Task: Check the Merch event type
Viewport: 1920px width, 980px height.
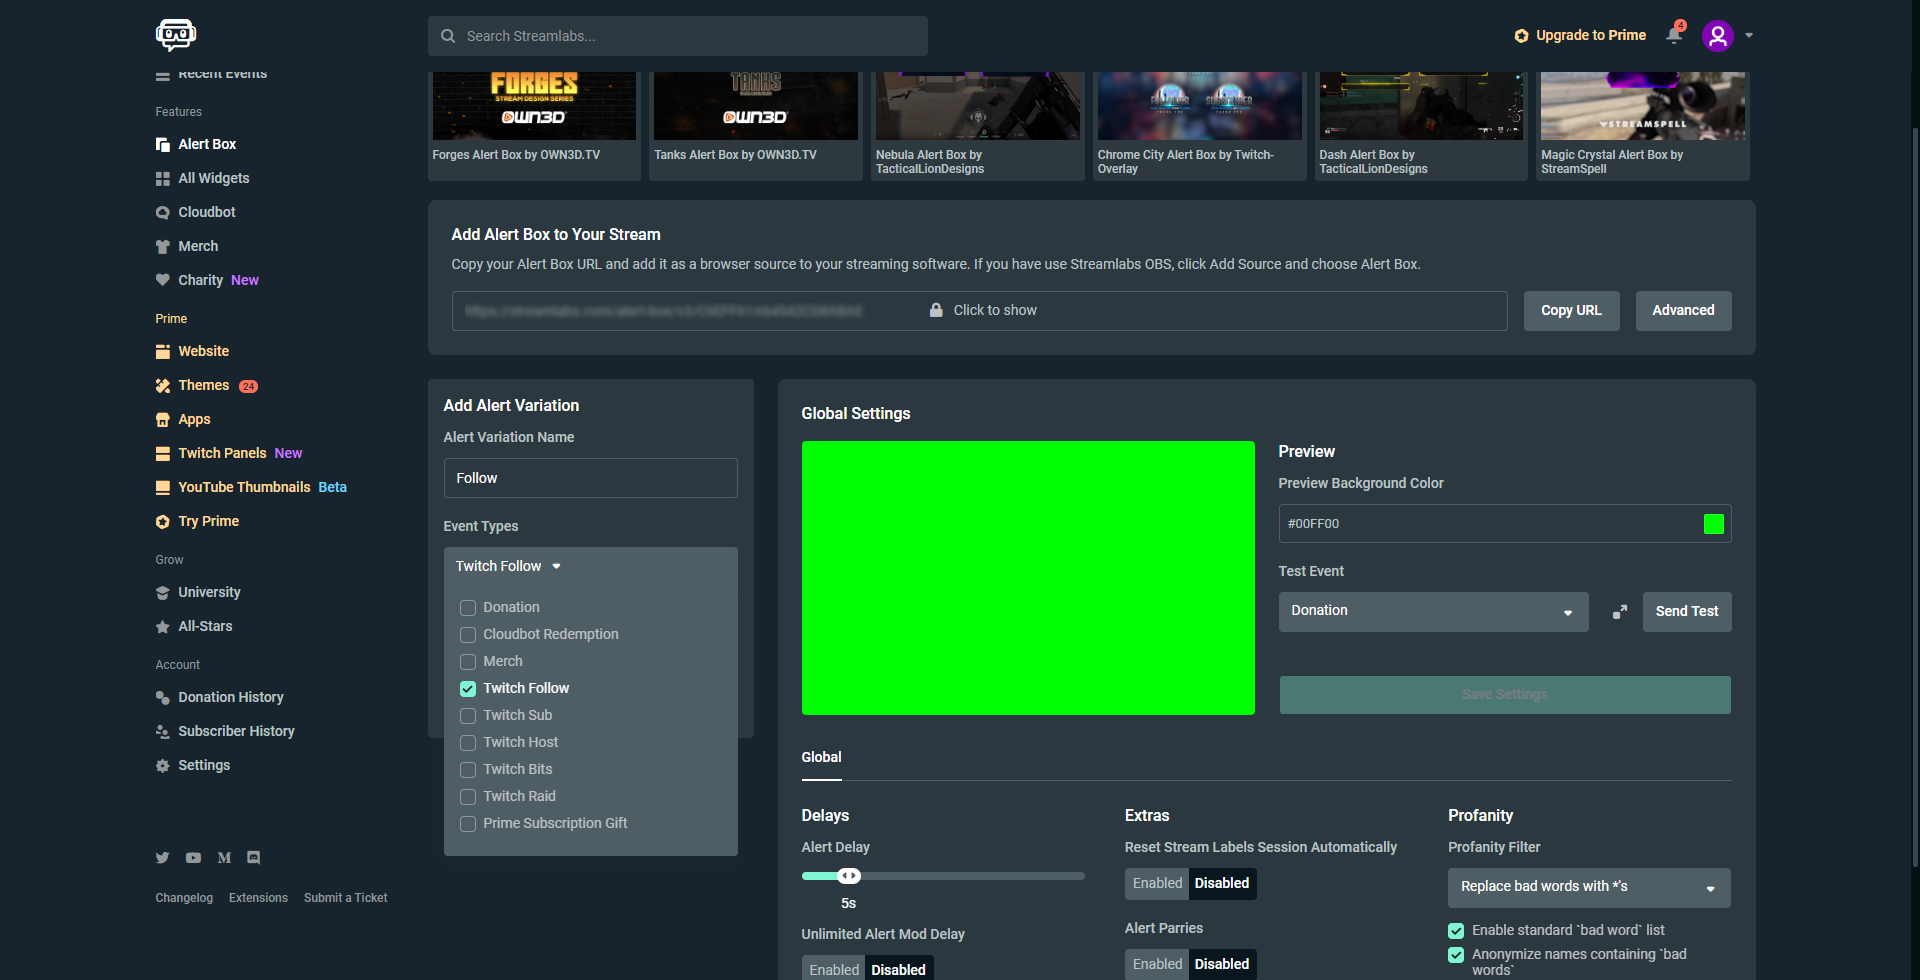Action: [x=468, y=662]
